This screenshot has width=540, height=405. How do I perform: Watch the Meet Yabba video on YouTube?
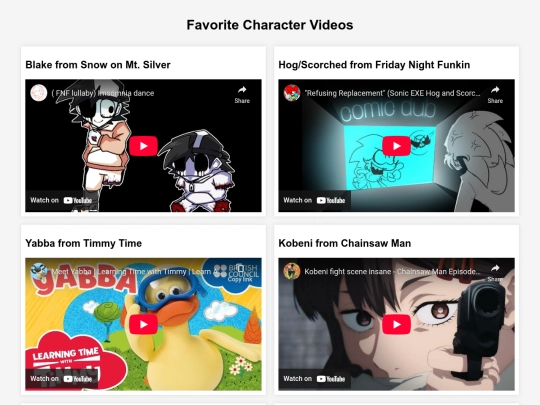tap(61, 379)
